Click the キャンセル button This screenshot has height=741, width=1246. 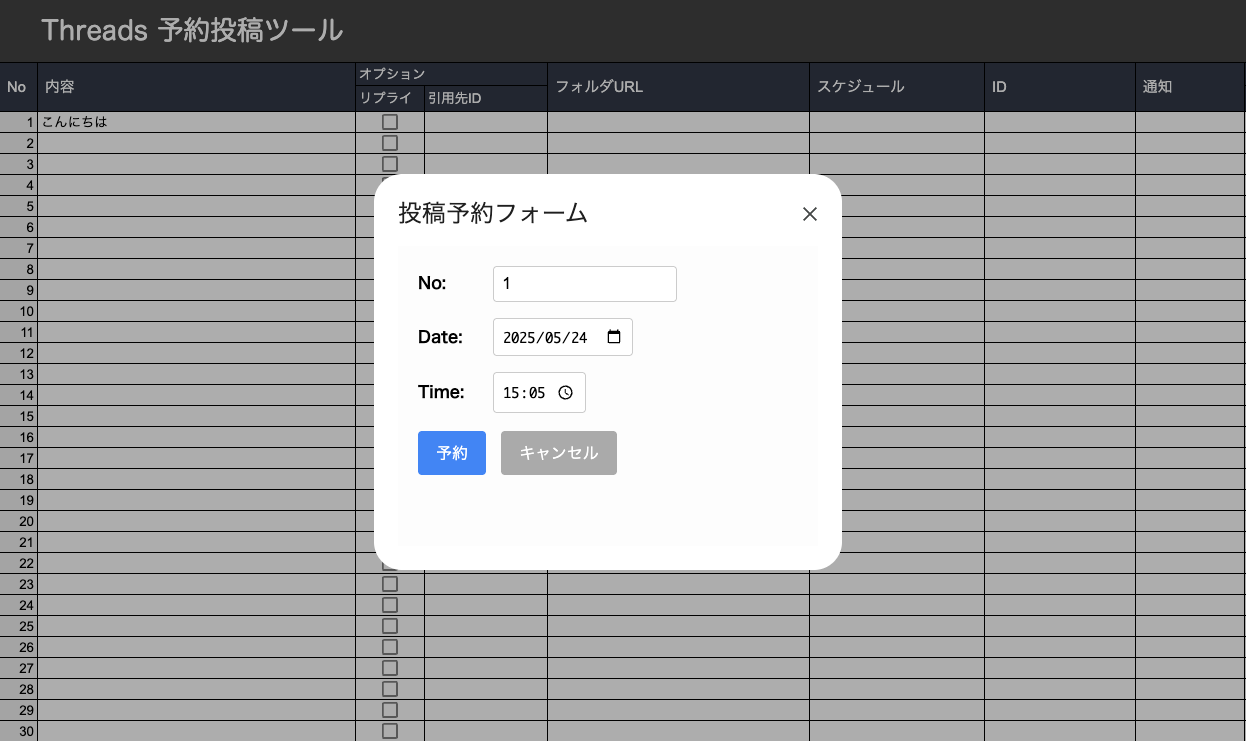(x=559, y=453)
